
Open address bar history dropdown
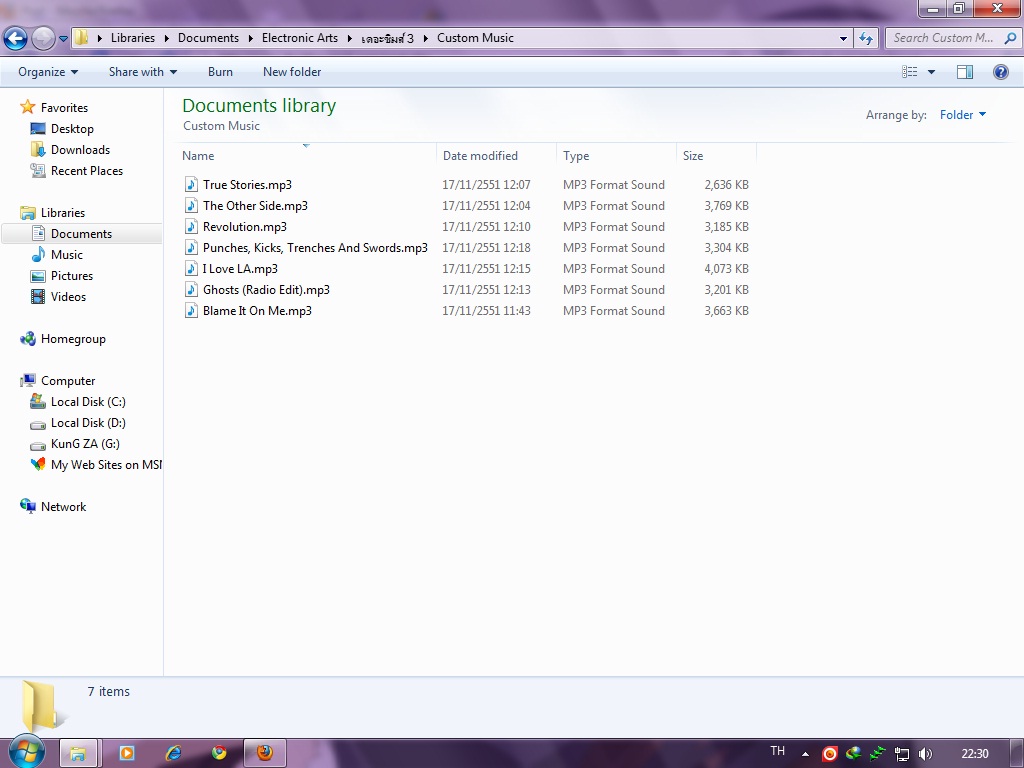[x=843, y=39]
